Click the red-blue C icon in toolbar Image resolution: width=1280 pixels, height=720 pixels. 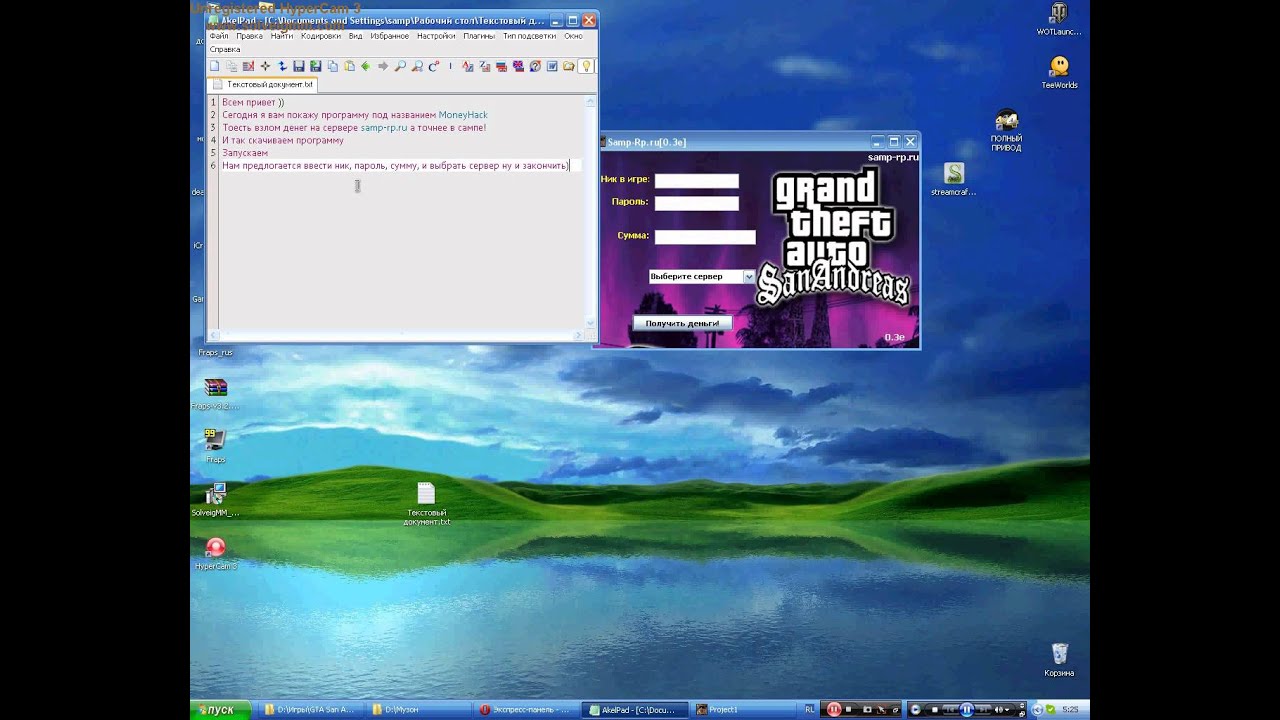point(434,66)
